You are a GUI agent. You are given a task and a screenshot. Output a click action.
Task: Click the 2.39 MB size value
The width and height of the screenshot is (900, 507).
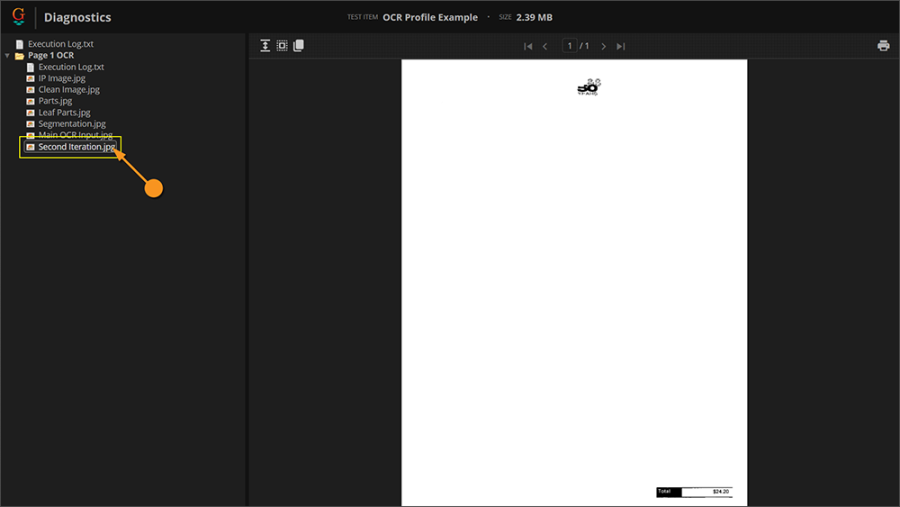pos(534,17)
